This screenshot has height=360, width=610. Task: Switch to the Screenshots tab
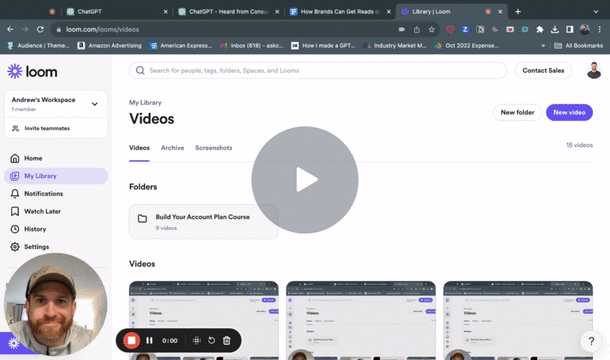tap(214, 148)
